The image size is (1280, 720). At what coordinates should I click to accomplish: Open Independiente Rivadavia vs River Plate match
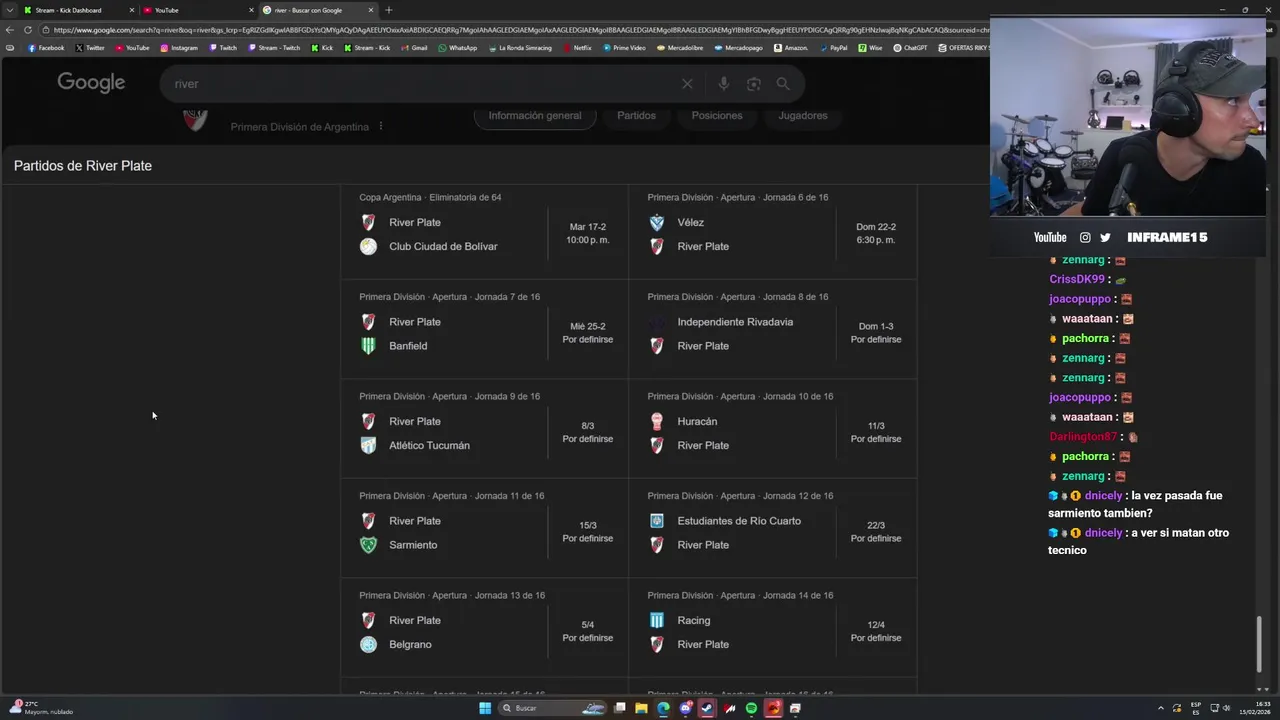tap(772, 329)
